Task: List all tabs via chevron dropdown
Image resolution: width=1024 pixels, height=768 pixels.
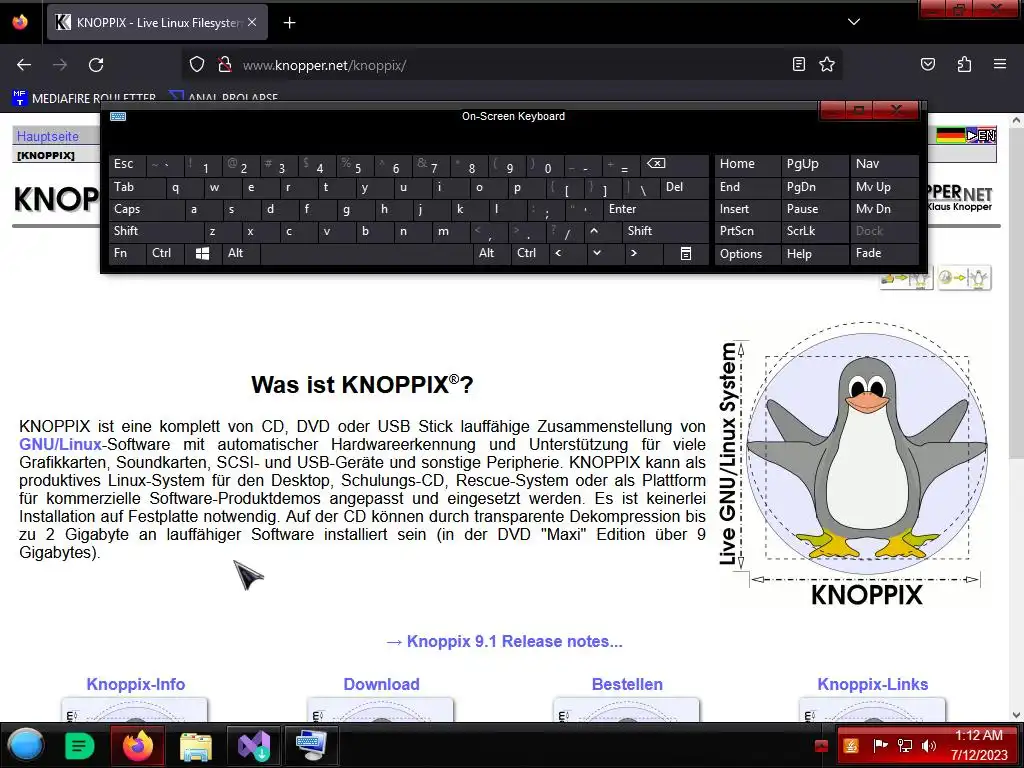Action: 854,22
